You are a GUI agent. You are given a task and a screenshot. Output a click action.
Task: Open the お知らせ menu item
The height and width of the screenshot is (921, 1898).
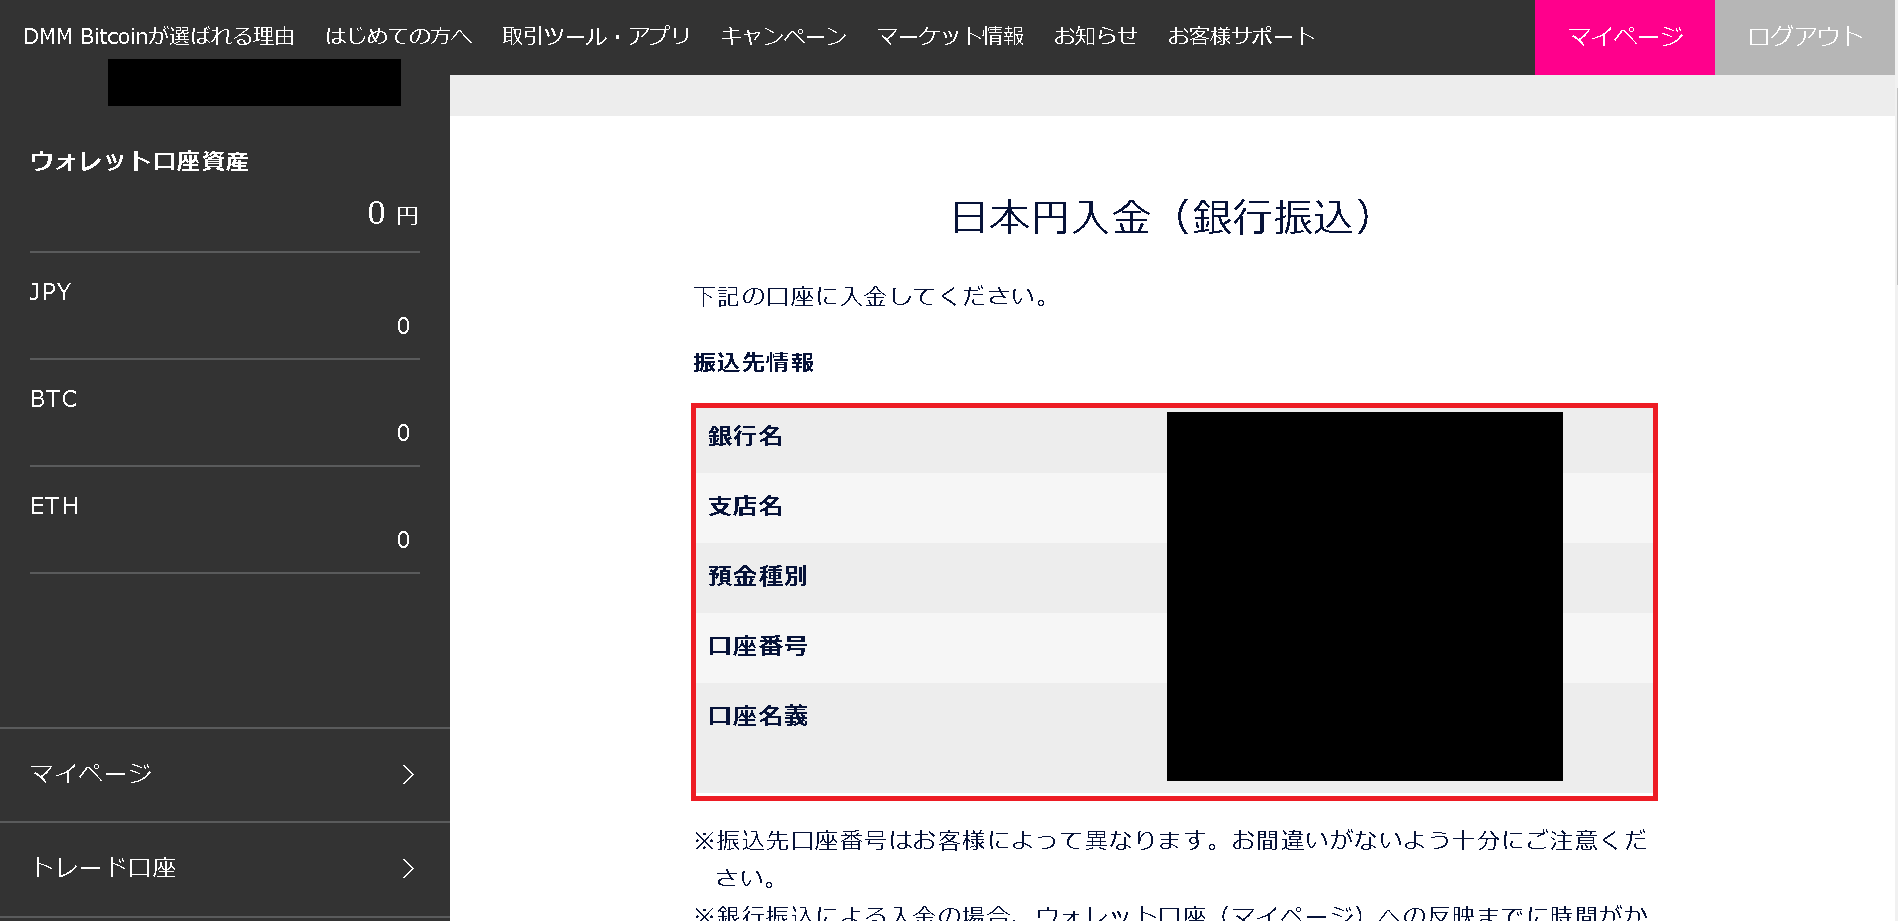[1096, 36]
